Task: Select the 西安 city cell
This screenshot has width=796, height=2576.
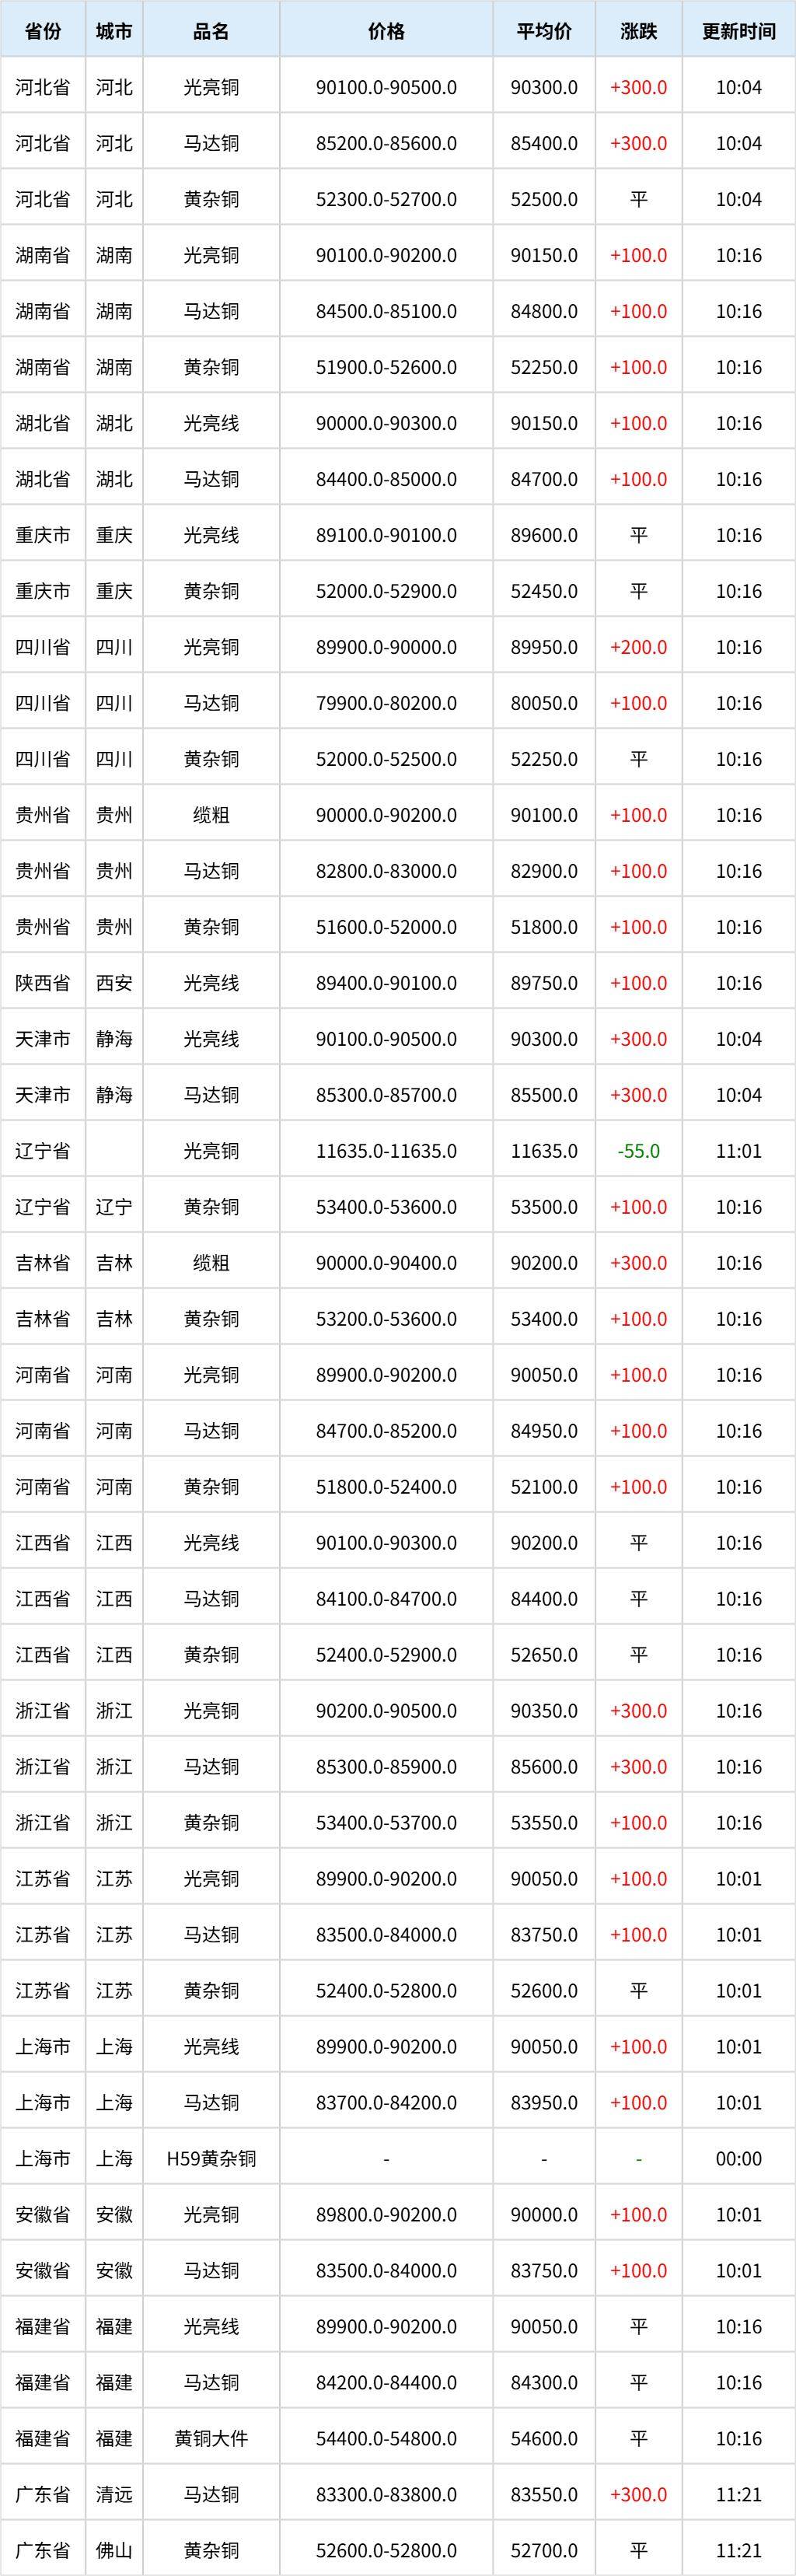Action: tap(114, 983)
